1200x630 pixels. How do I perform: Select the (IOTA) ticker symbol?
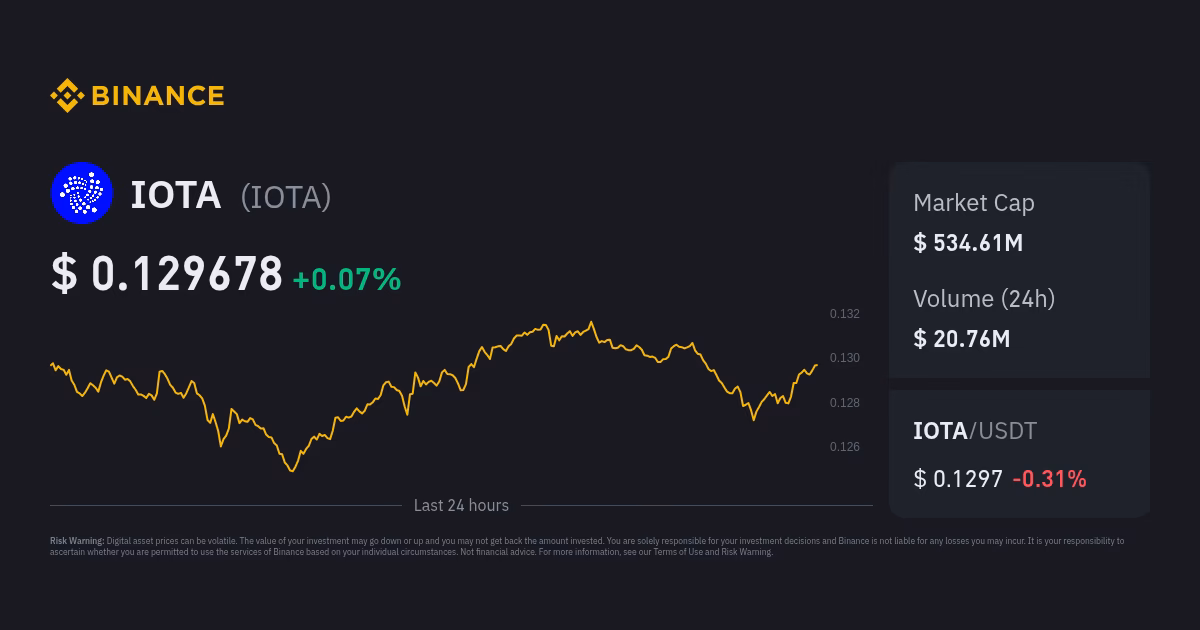pos(285,197)
